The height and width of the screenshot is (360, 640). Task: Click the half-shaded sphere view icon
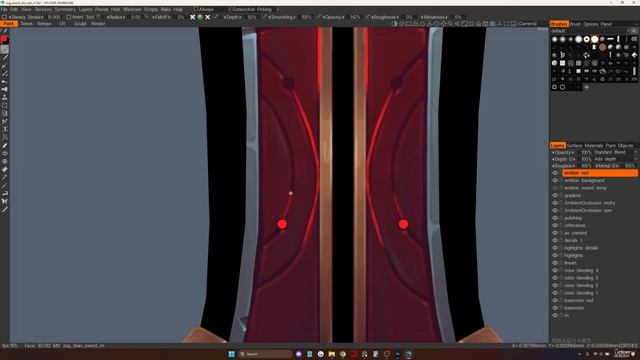[x=394, y=24]
